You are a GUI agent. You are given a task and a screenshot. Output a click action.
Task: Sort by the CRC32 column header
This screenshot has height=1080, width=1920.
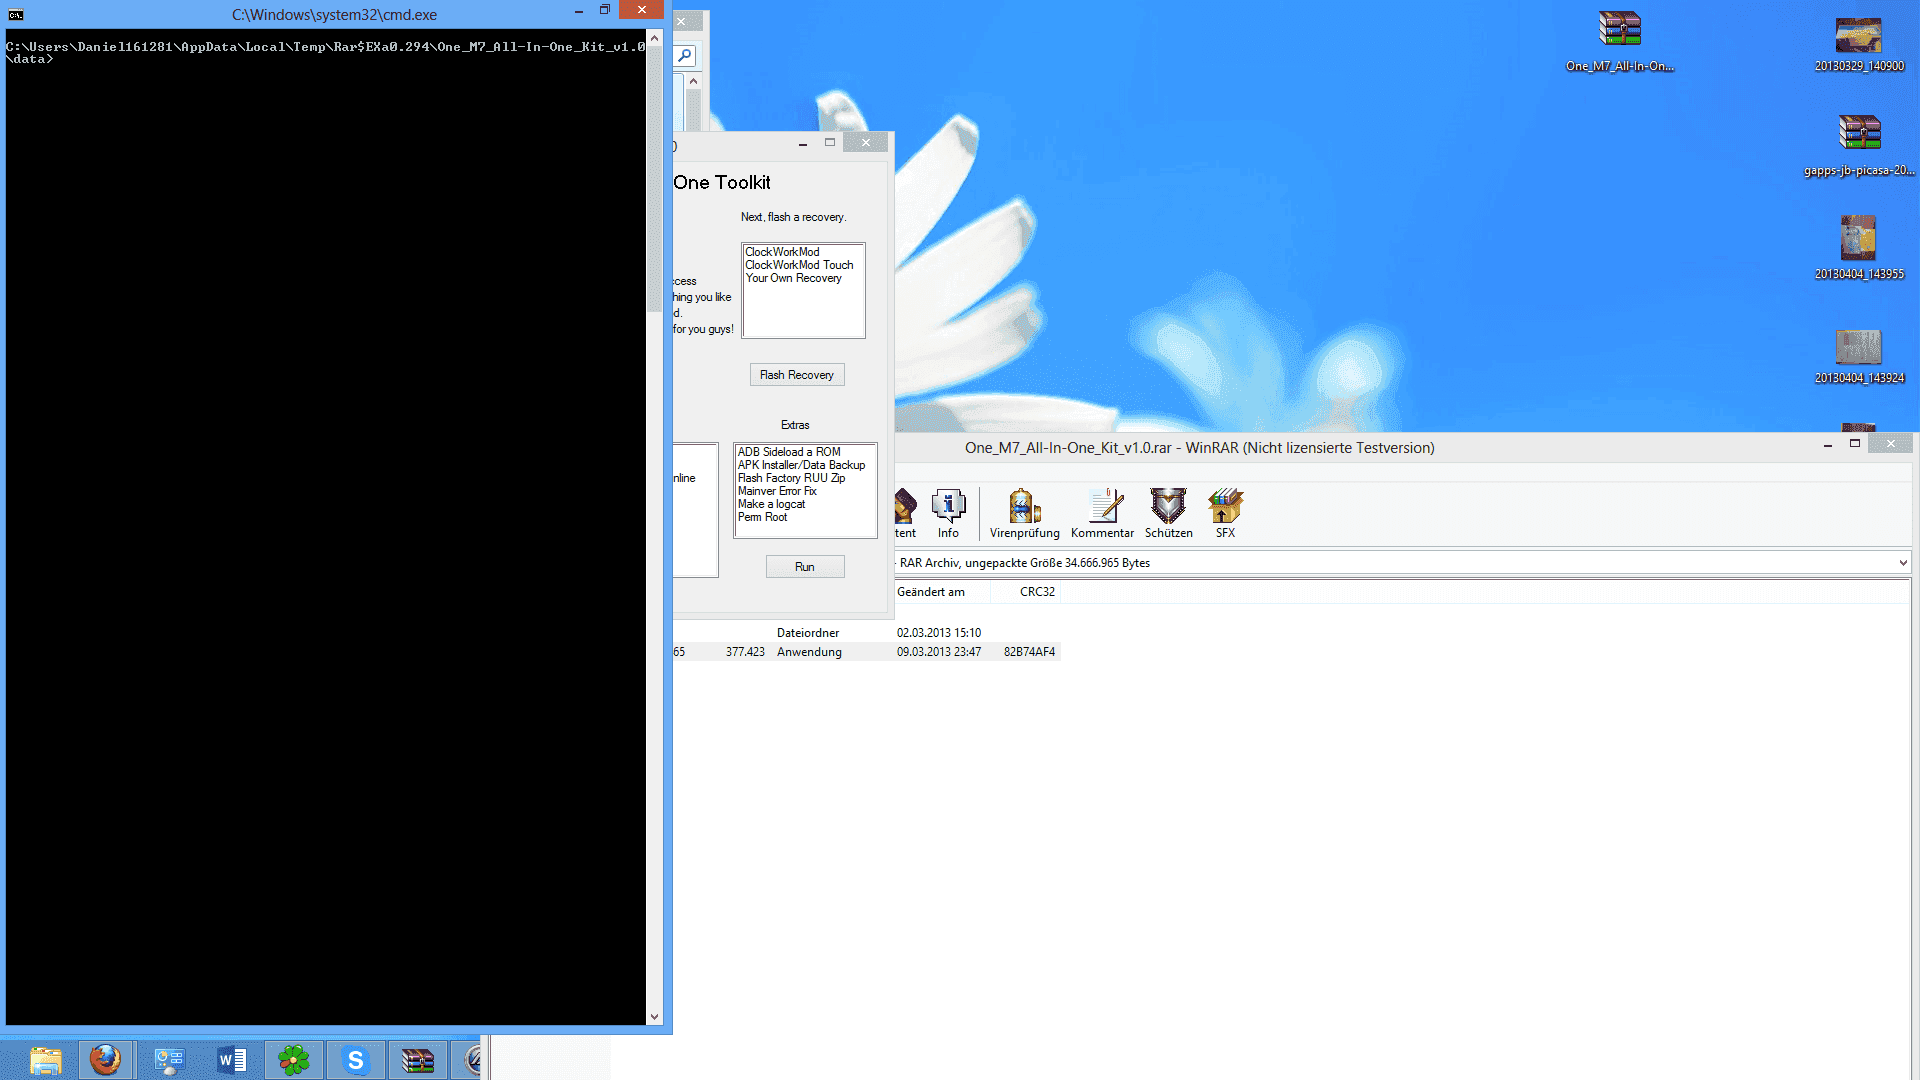click(x=1025, y=592)
